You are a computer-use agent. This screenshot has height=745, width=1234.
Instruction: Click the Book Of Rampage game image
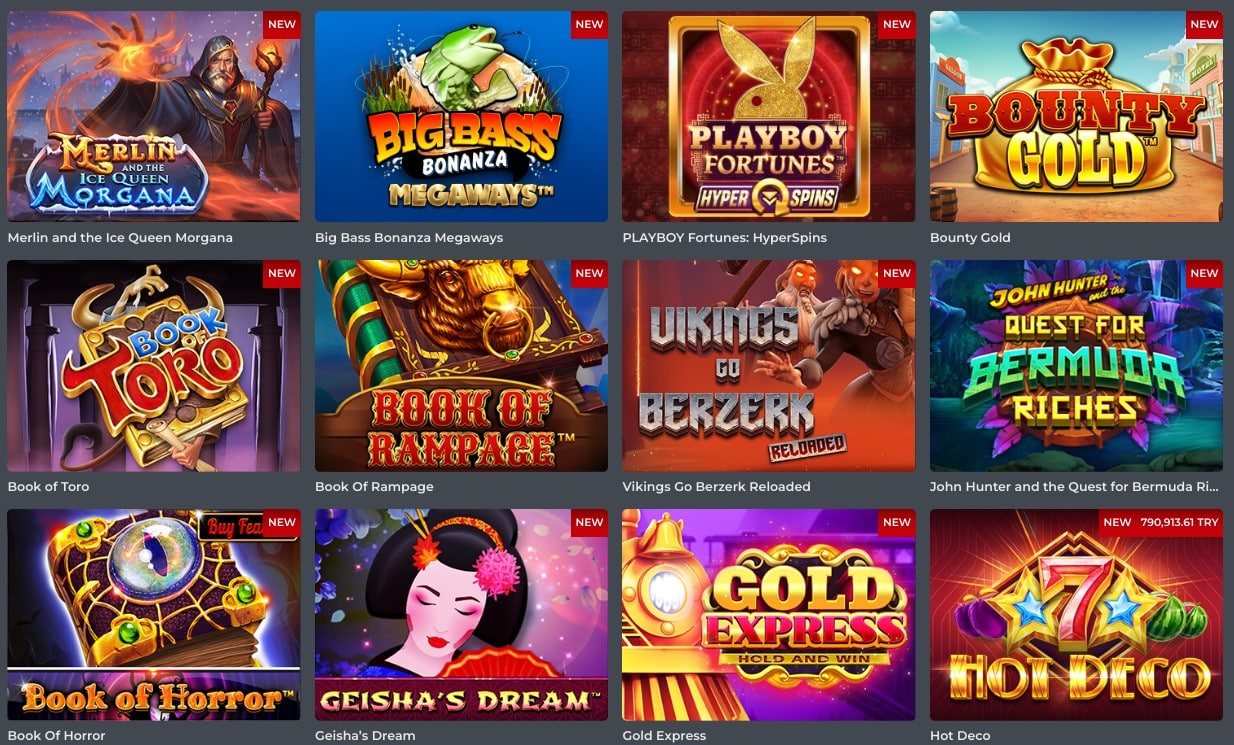pos(461,366)
